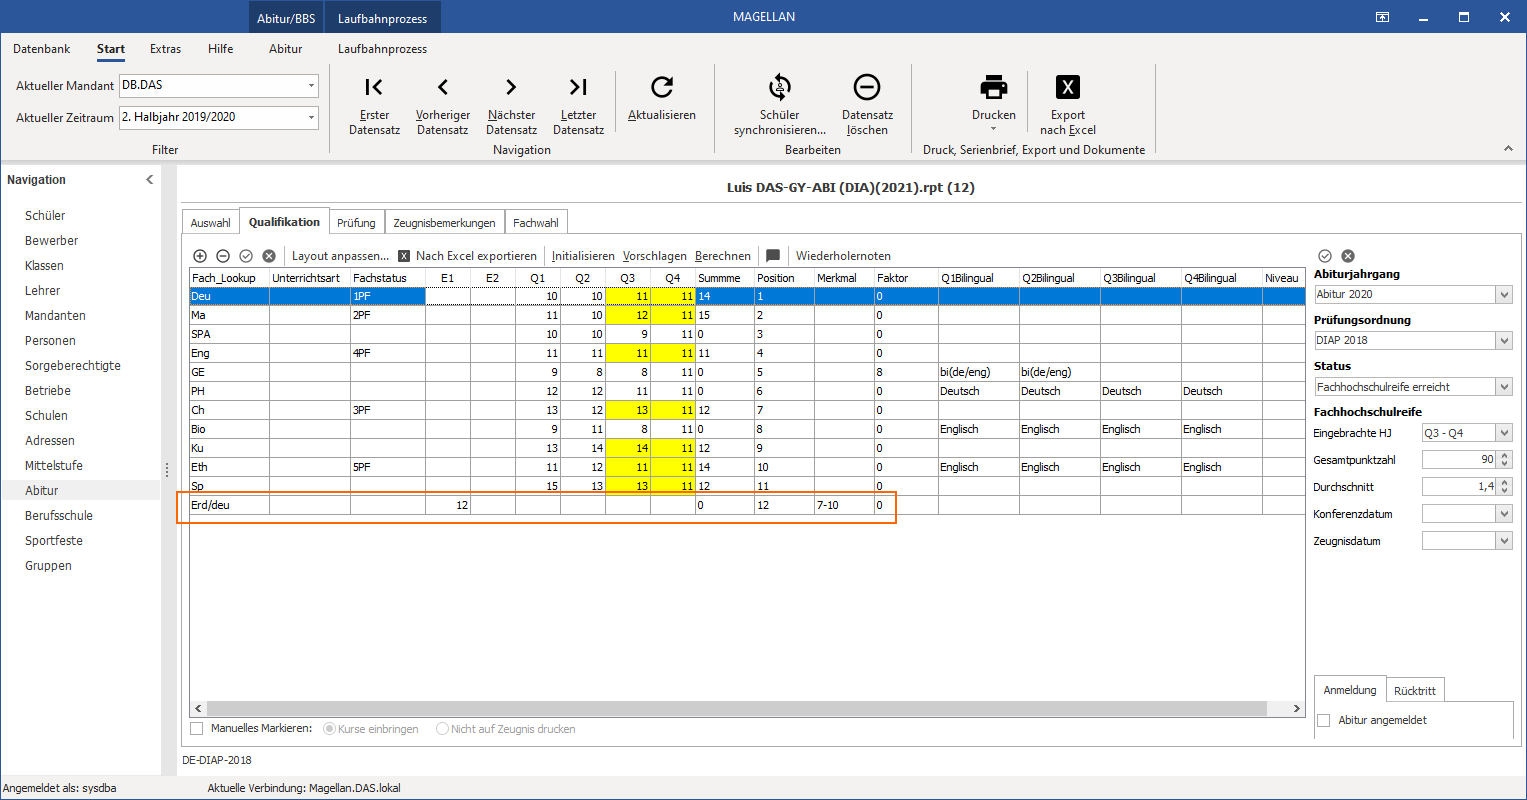This screenshot has width=1527, height=800.
Task: Open Schüler in the Navigation list
Action: pos(45,216)
